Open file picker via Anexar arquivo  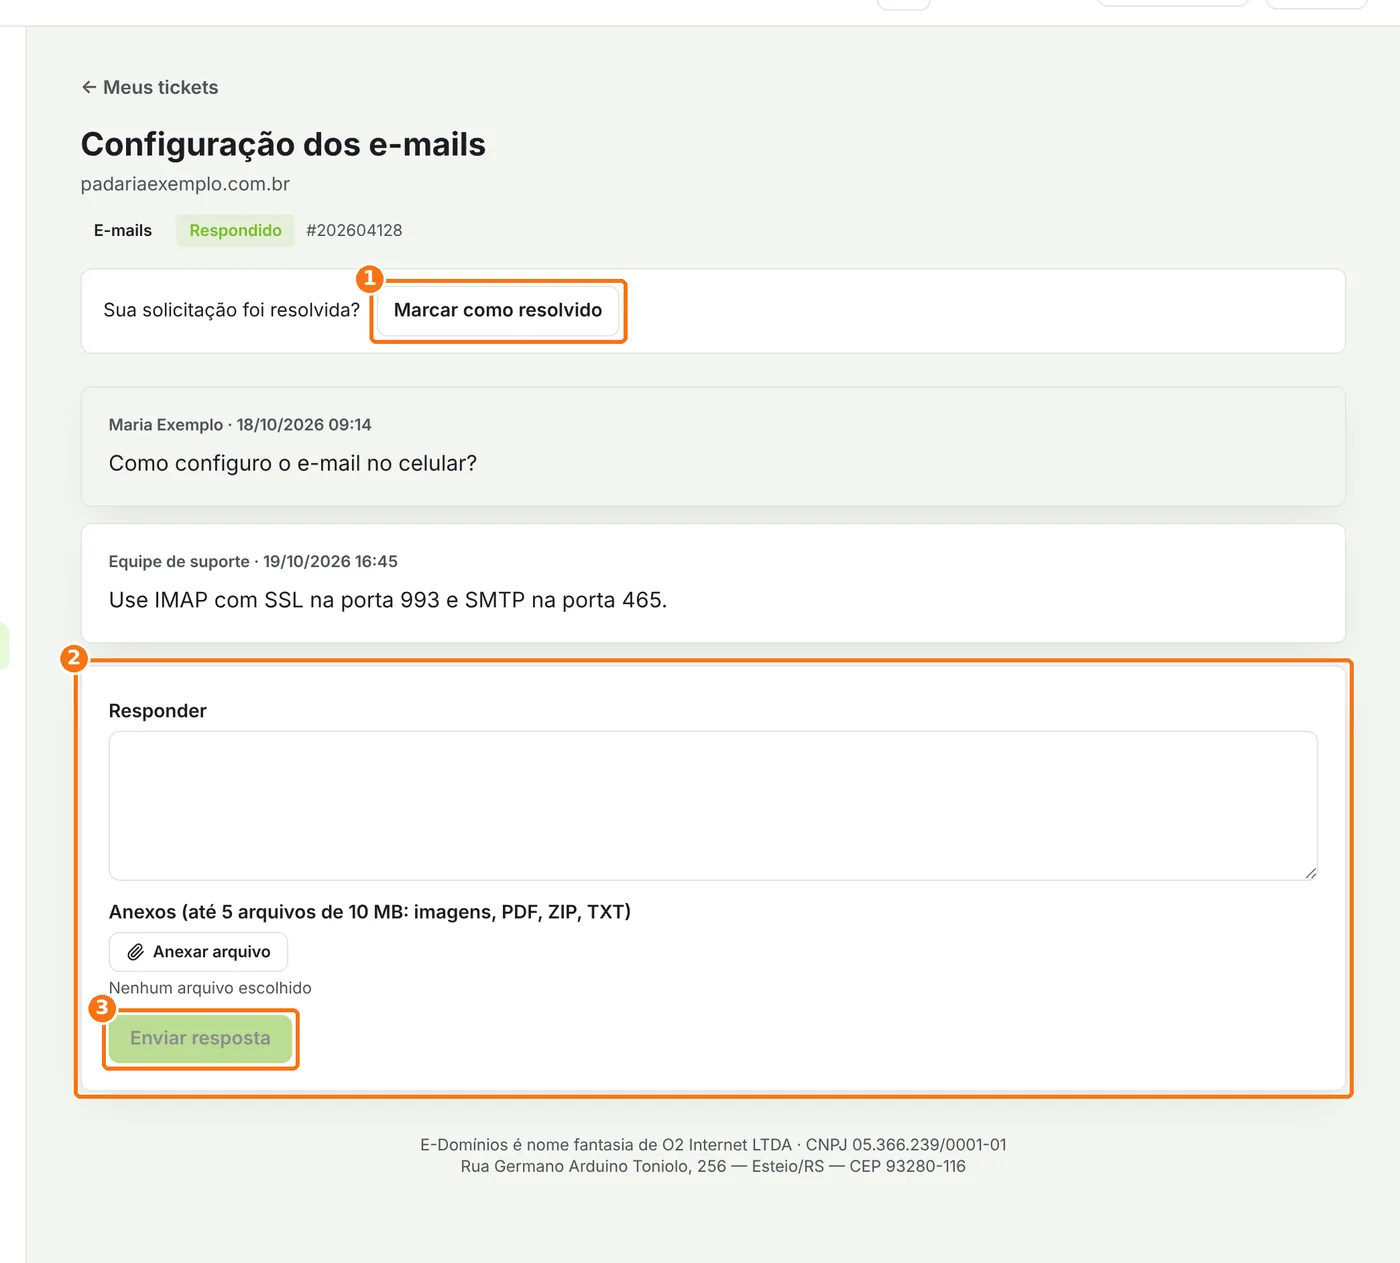198,952
